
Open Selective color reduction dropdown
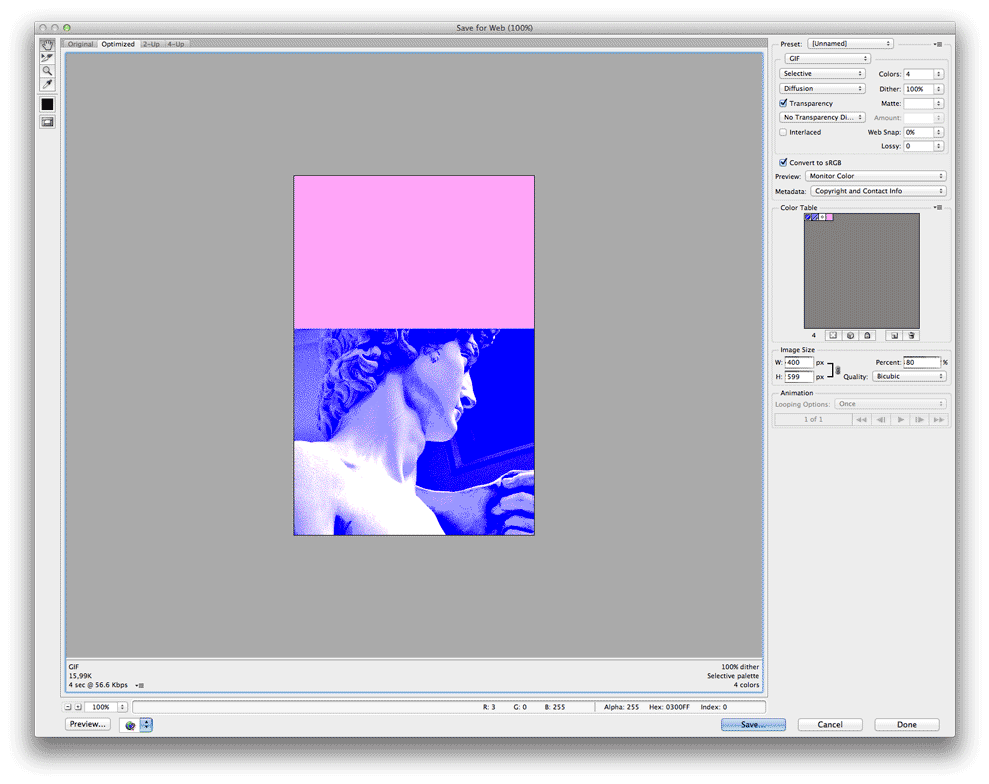pos(822,74)
